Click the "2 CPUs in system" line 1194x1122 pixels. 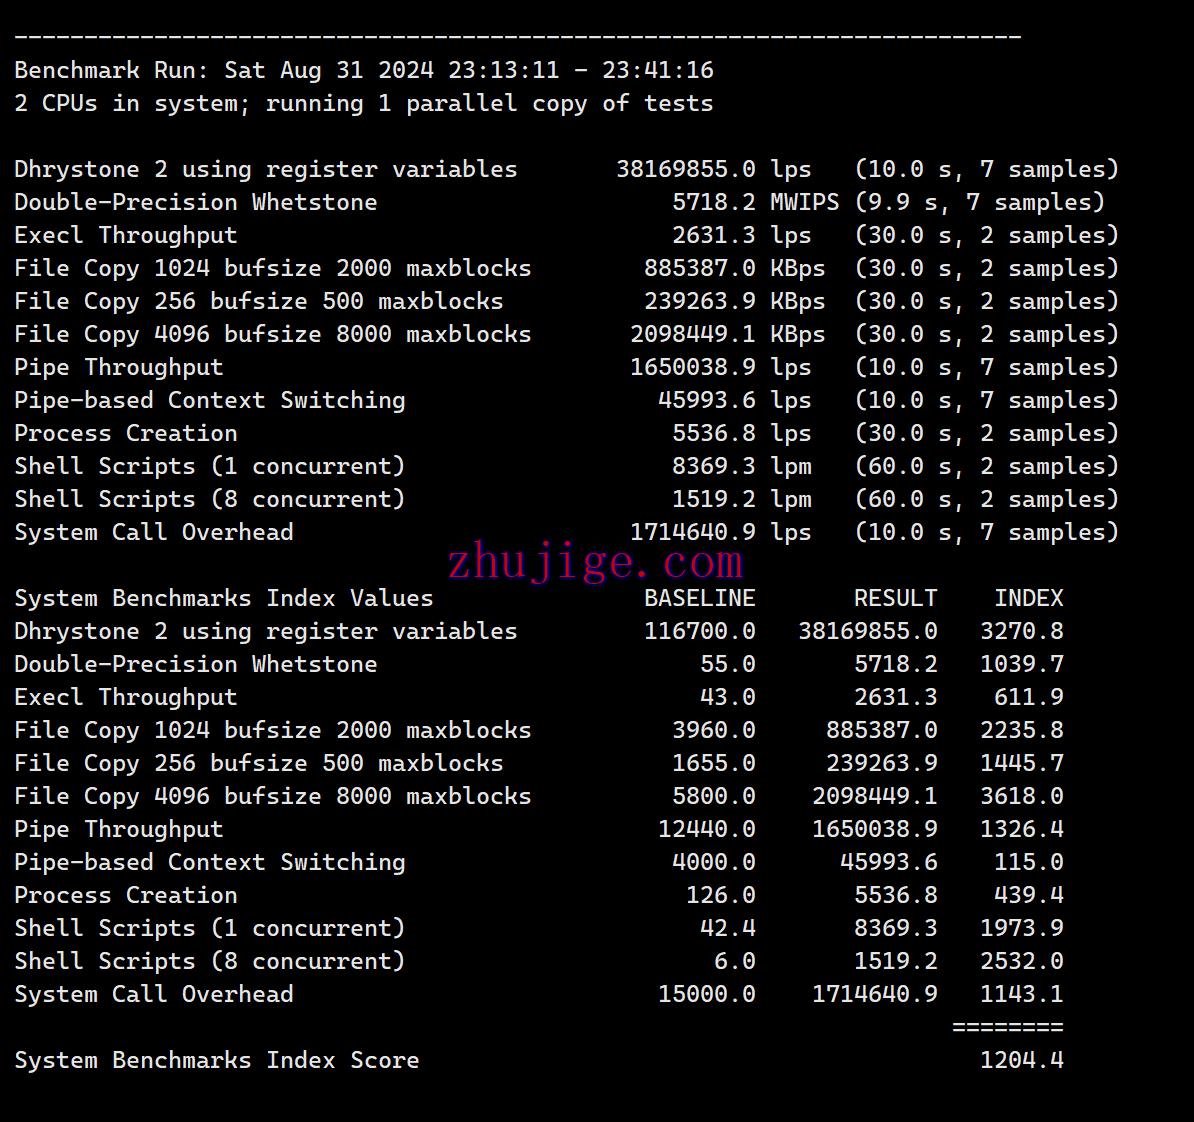pyautogui.click(x=364, y=103)
